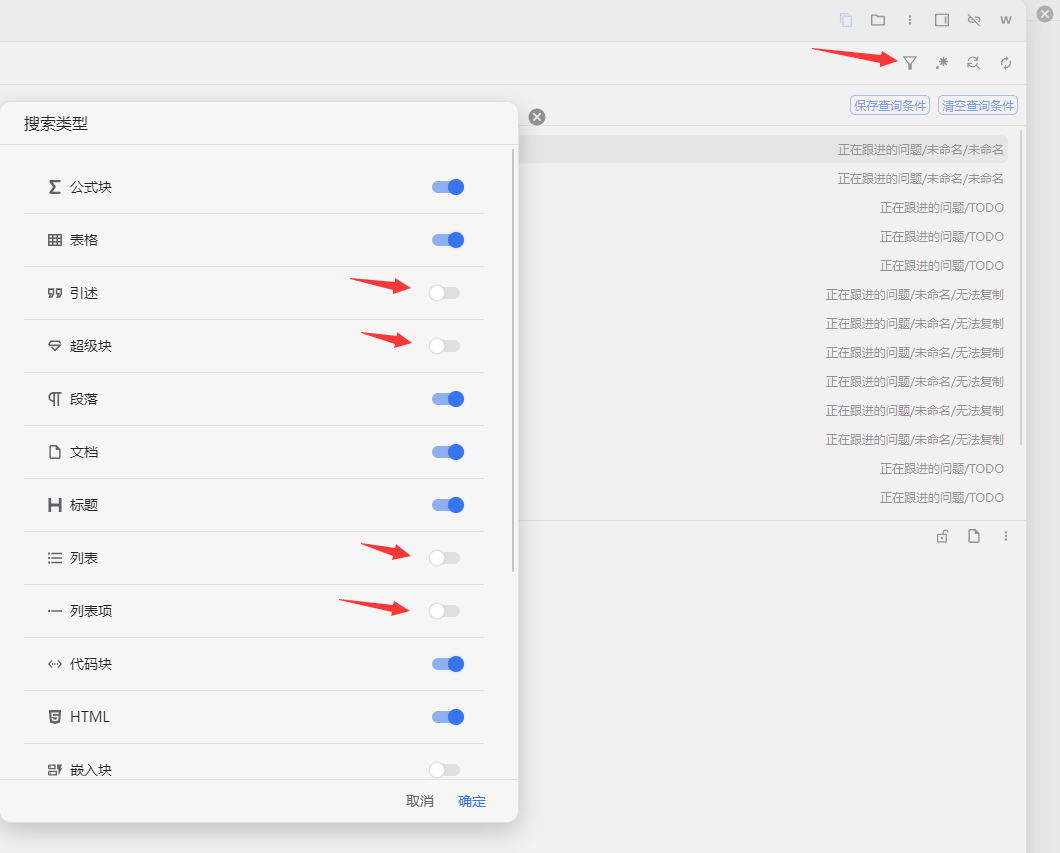The image size is (1060, 853).
Task: Click the asterisk search syntax icon
Action: (942, 63)
